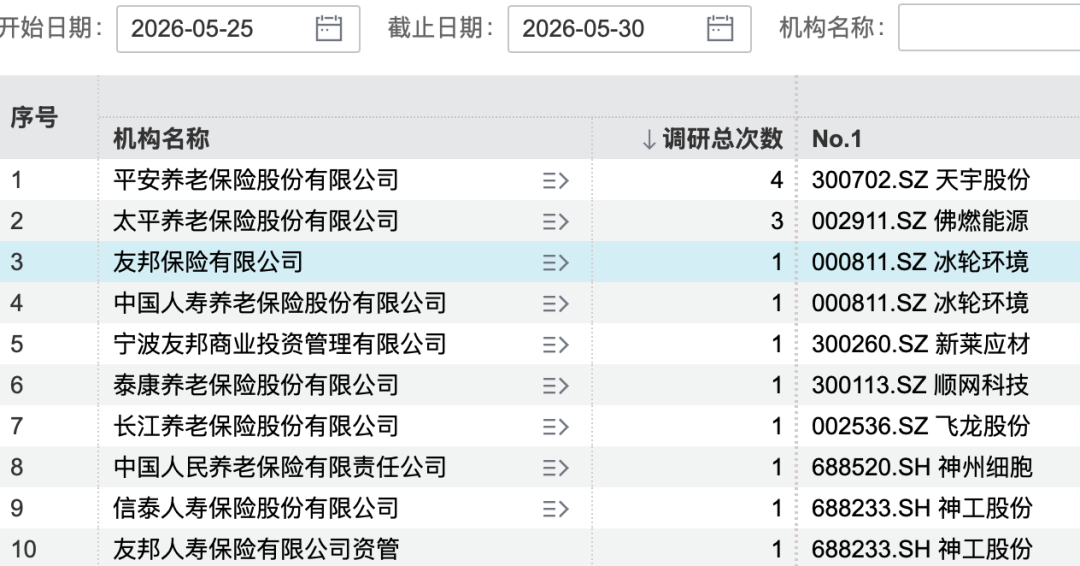
Task: Click sequence number 10 cell
Action: pos(23,549)
